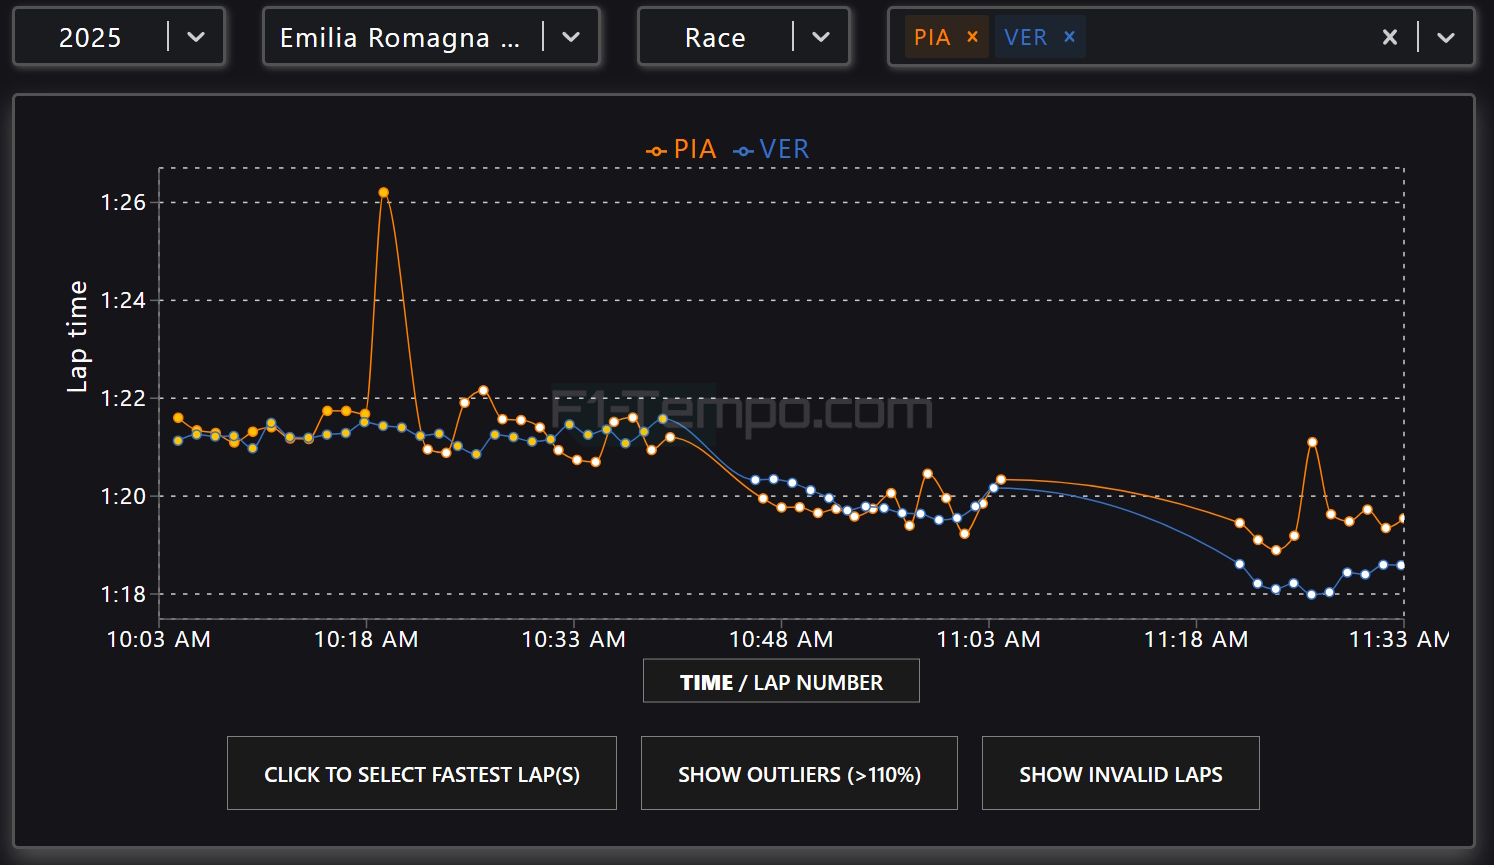Open the 2025 year dropdown
1494x865 pixels.
(x=118, y=37)
